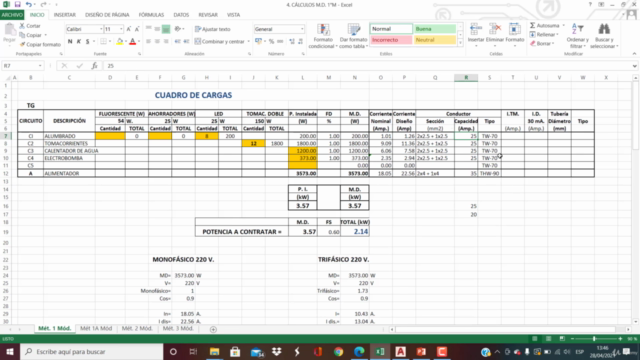640x360 pixels.
Task: Open Chrome from the taskbar
Action: pos(338,351)
